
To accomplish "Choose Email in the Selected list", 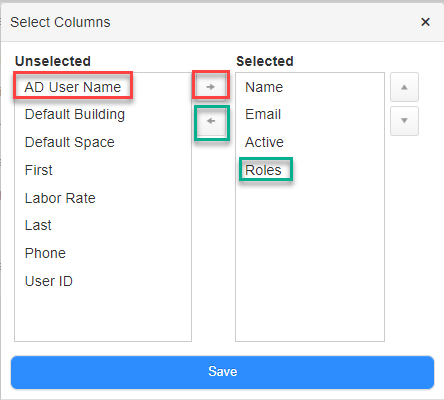I will (263, 114).
